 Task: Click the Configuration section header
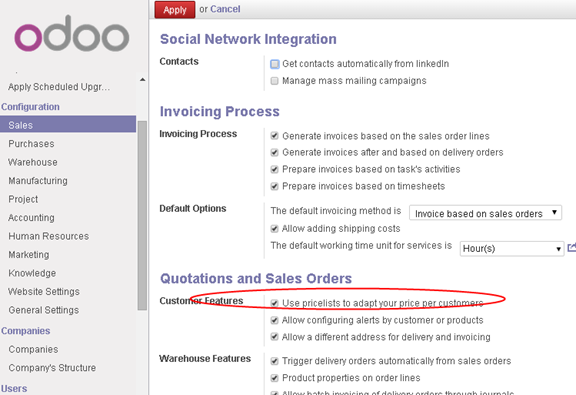click(x=30, y=107)
